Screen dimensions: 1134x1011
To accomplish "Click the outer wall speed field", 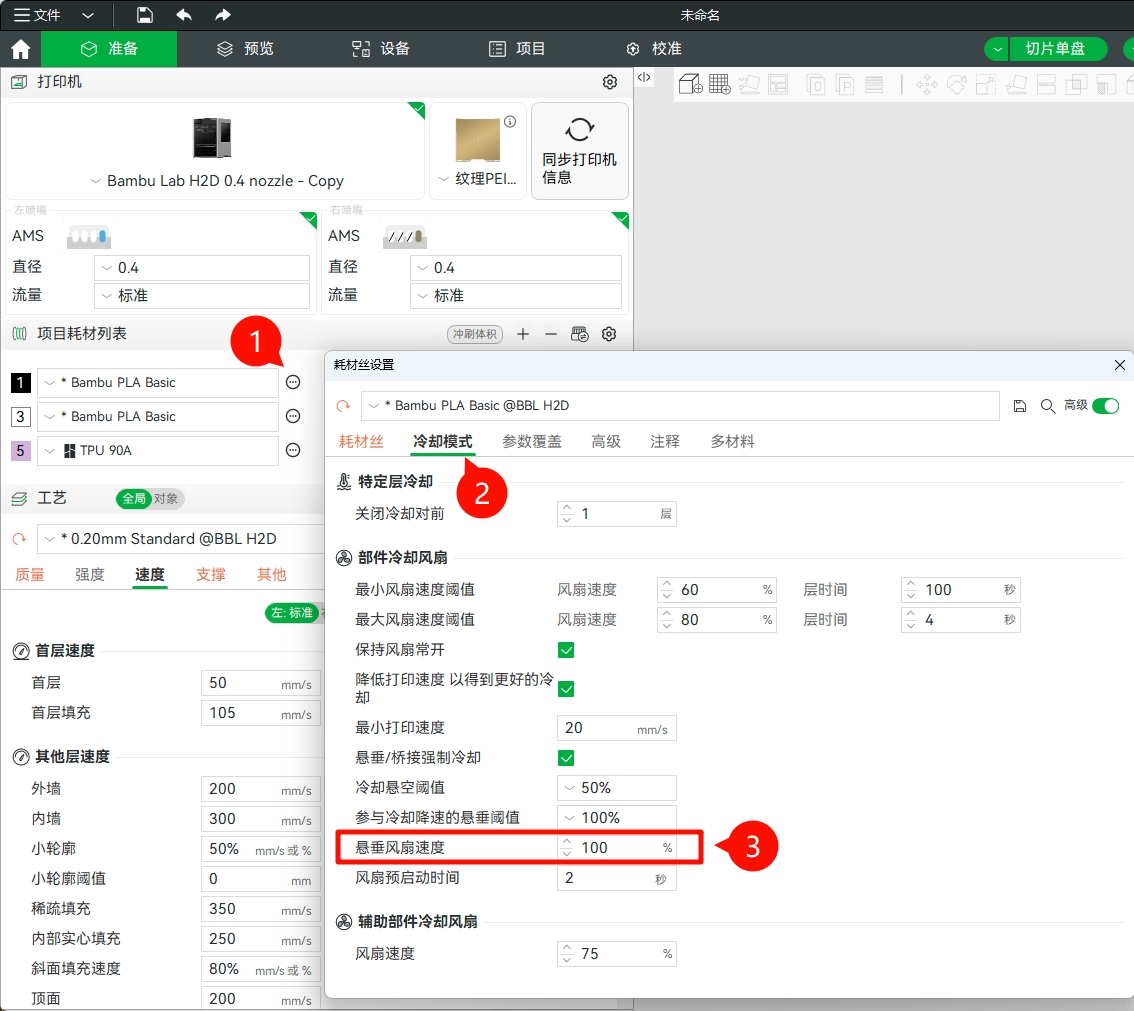I will pos(260,789).
